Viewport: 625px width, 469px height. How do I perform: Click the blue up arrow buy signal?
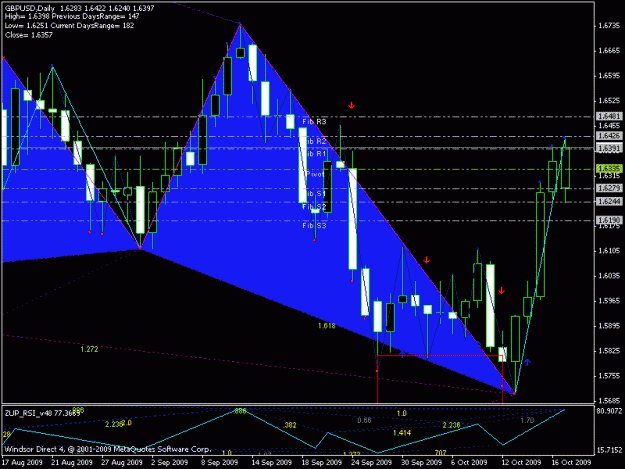click(x=527, y=362)
